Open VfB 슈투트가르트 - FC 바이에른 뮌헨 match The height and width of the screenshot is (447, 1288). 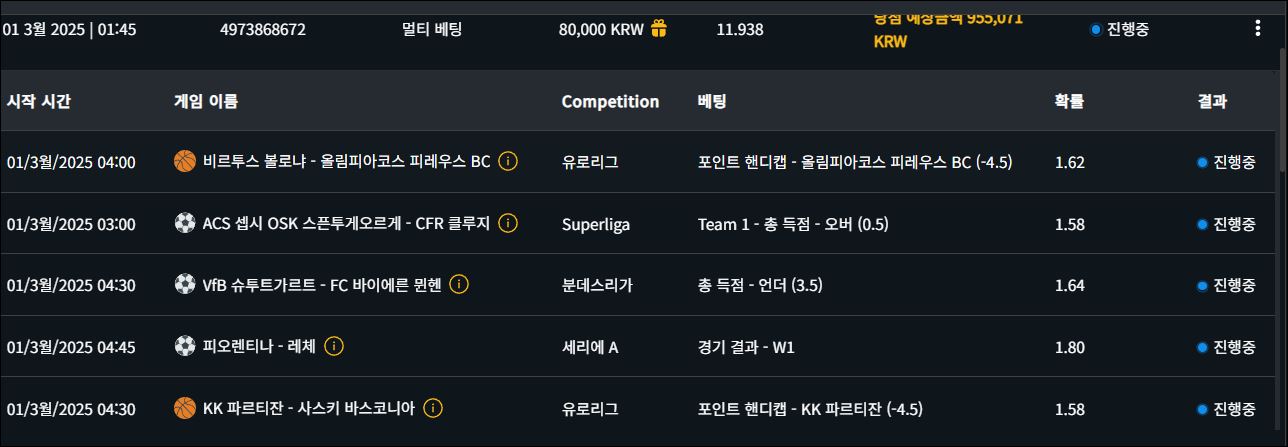(x=321, y=285)
